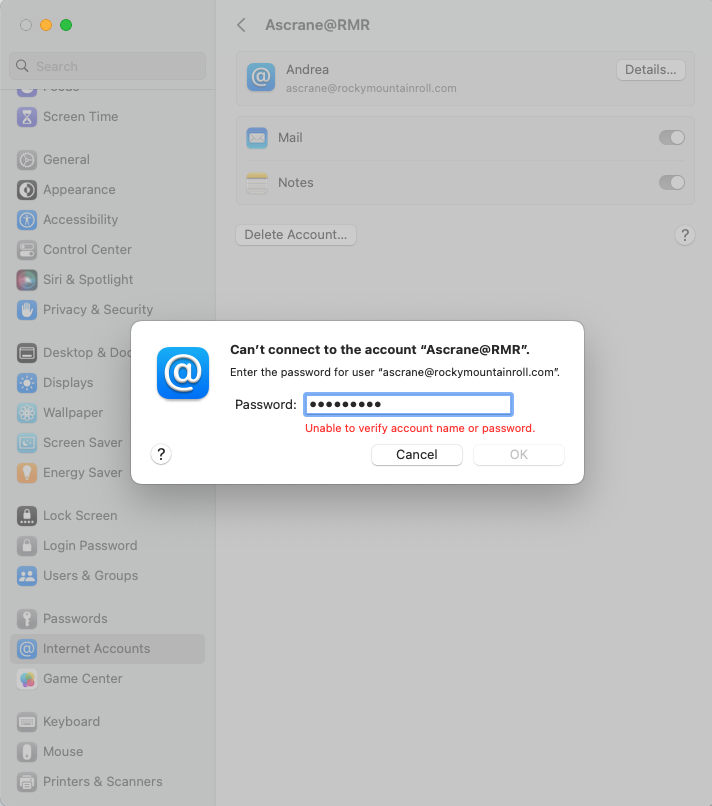Open General settings in sidebar
This screenshot has width=712, height=806.
click(66, 160)
